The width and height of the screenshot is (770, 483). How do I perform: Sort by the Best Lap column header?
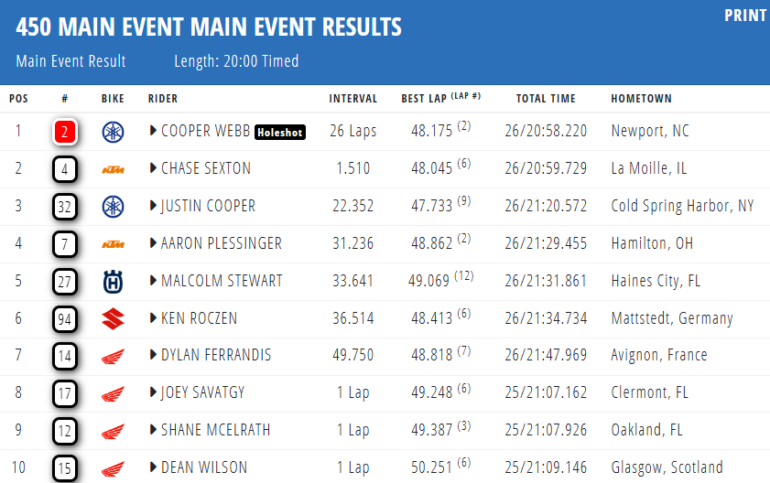[x=425, y=98]
